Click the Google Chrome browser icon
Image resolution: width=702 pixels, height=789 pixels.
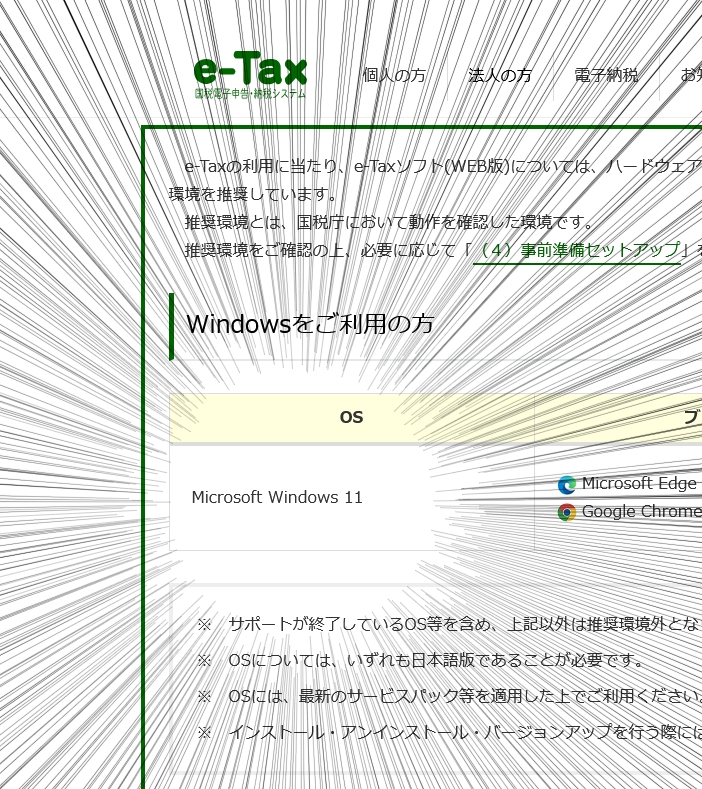[x=567, y=512]
